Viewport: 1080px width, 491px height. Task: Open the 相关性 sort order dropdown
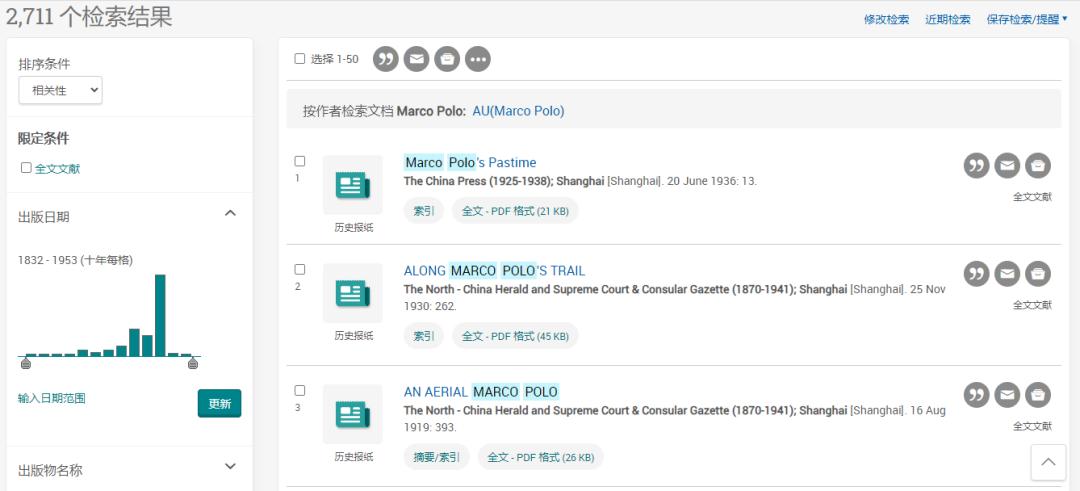coord(61,90)
